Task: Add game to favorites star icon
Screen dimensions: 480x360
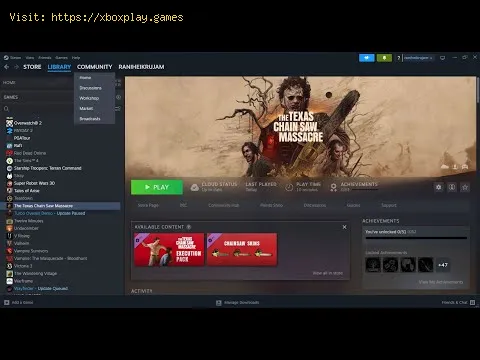Action: 465,187
